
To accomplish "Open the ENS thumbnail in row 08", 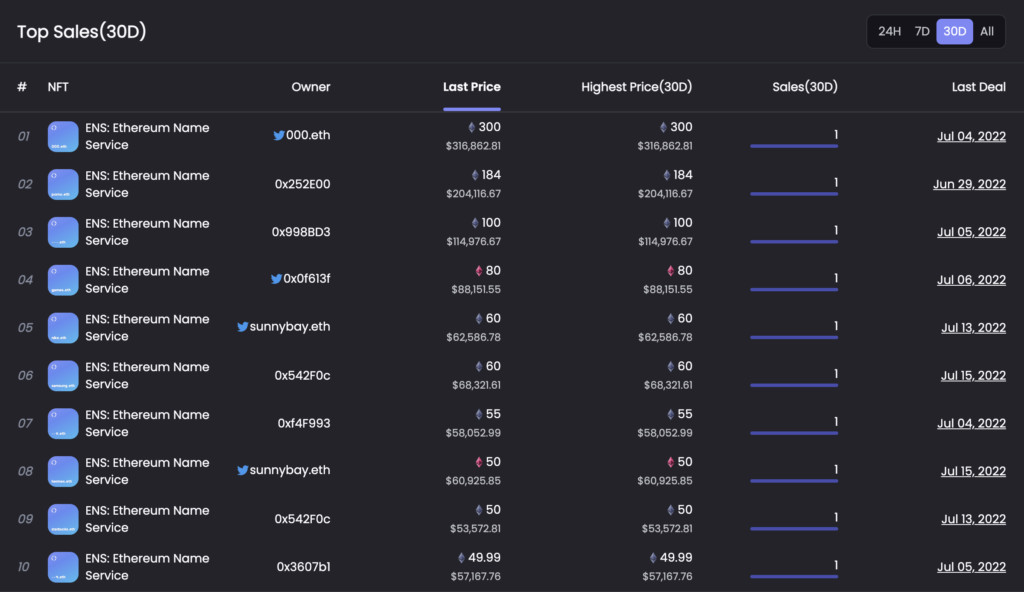I will tap(63, 471).
